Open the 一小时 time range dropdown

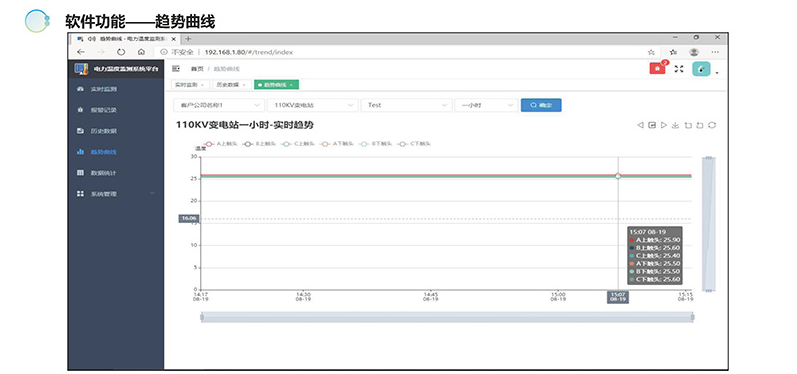coord(486,105)
